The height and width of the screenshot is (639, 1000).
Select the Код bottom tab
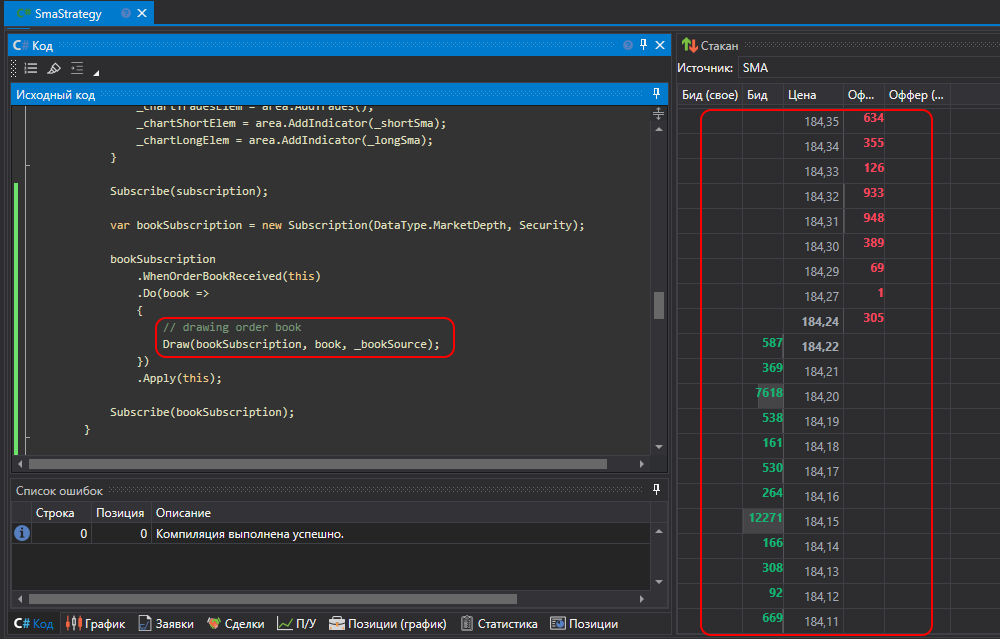pyautogui.click(x=34, y=624)
